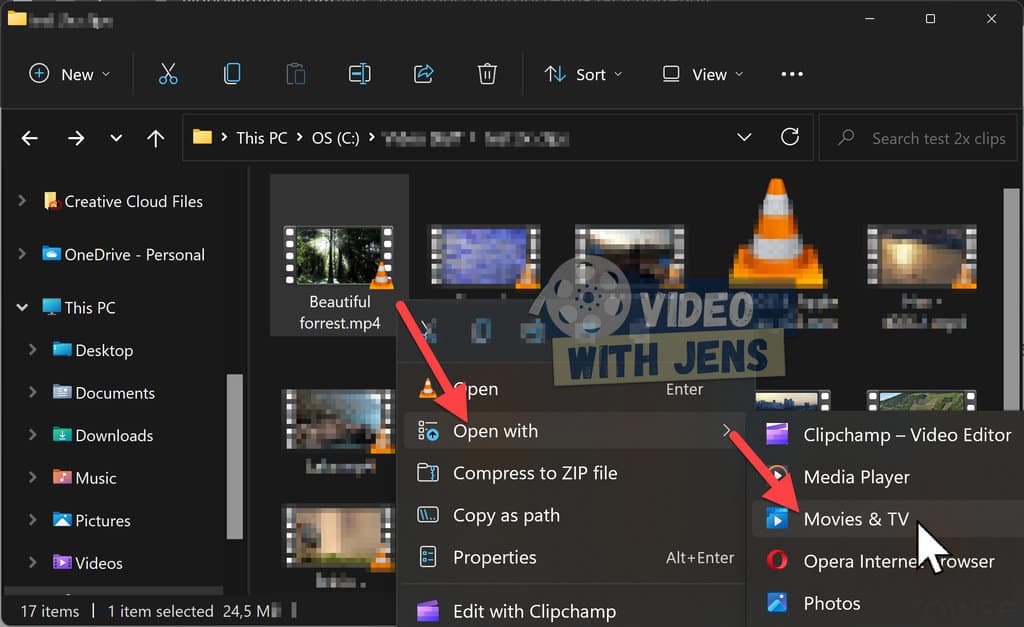The height and width of the screenshot is (627, 1024).
Task: Open with Photos app
Action: coord(888,603)
